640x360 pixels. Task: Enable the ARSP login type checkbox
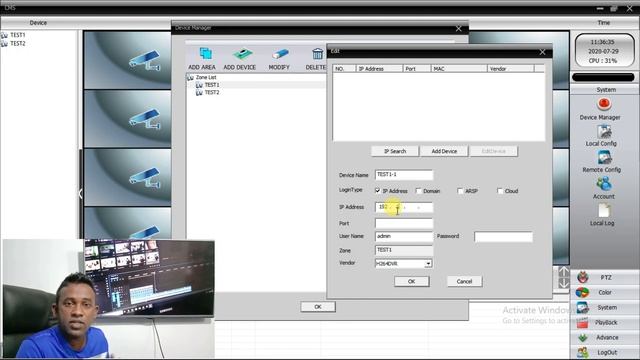click(460, 191)
